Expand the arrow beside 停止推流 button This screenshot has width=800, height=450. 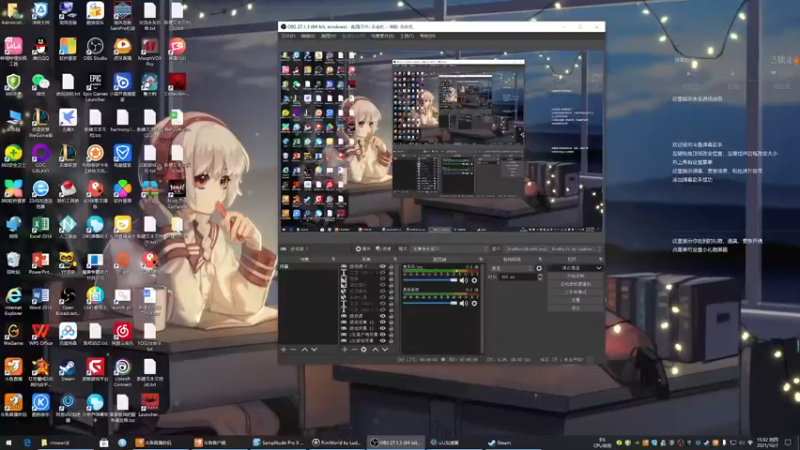[598, 268]
